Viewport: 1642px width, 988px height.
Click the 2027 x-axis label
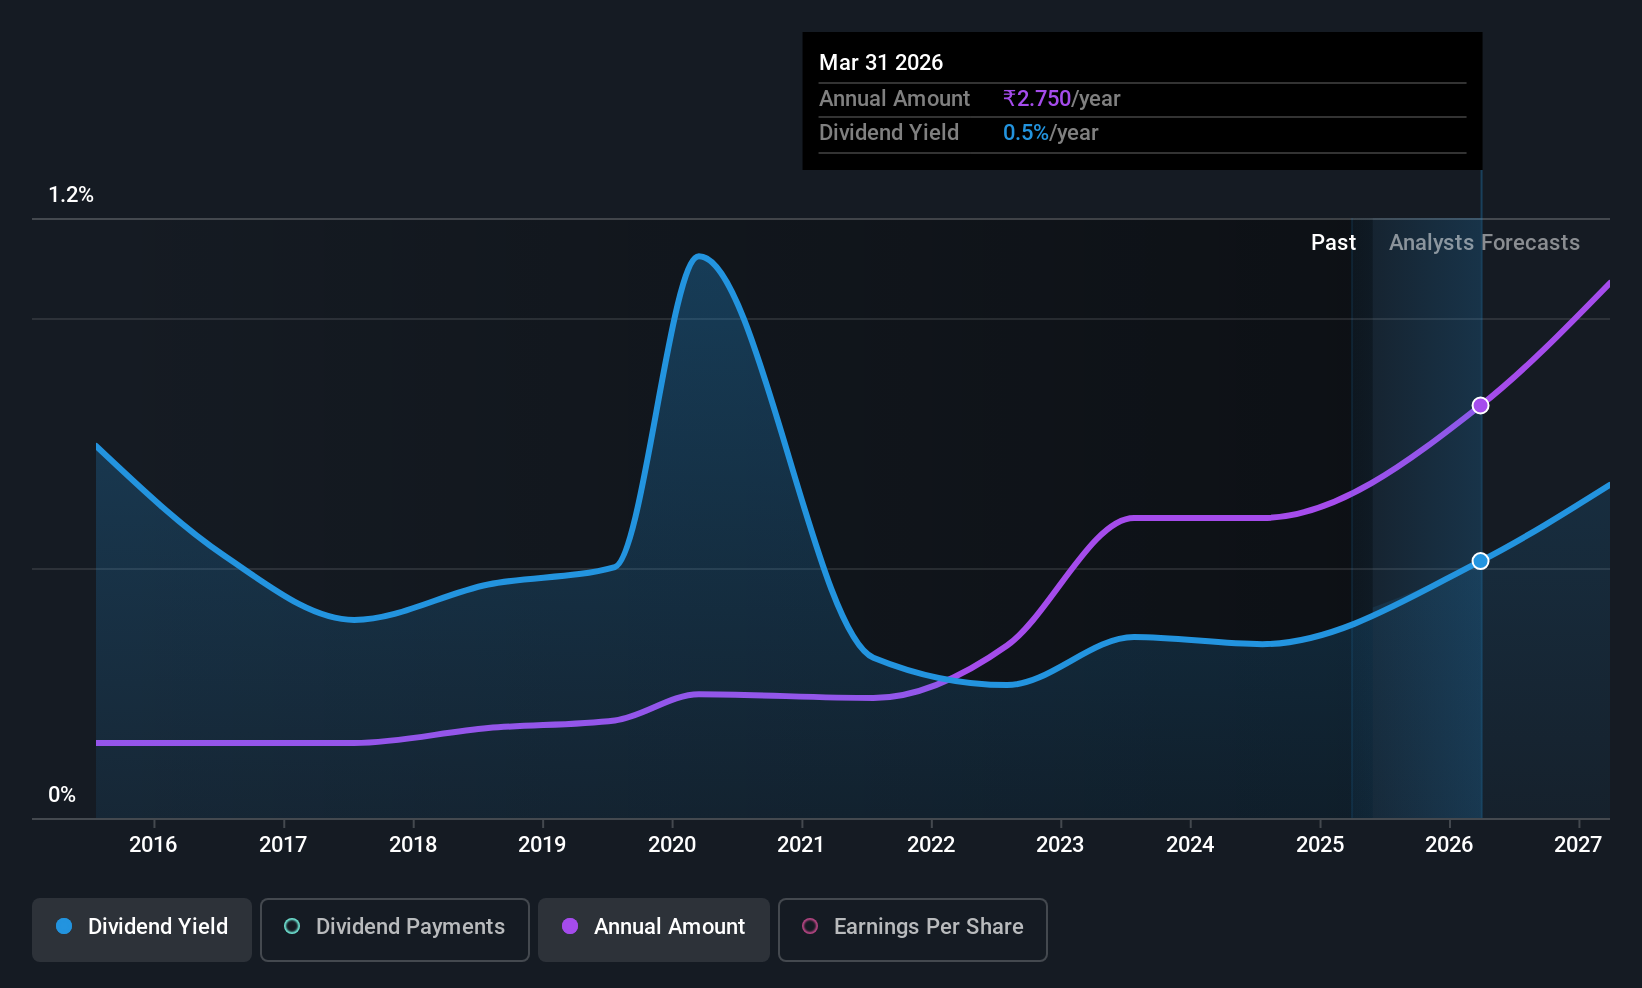[1578, 845]
